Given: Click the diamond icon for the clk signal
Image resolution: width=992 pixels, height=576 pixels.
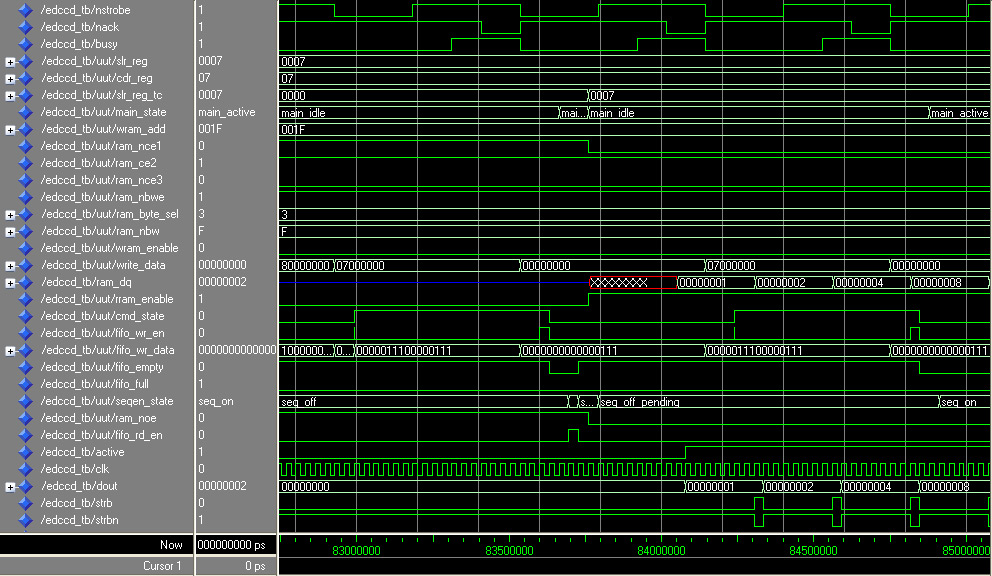Looking at the screenshot, I should click(25, 469).
